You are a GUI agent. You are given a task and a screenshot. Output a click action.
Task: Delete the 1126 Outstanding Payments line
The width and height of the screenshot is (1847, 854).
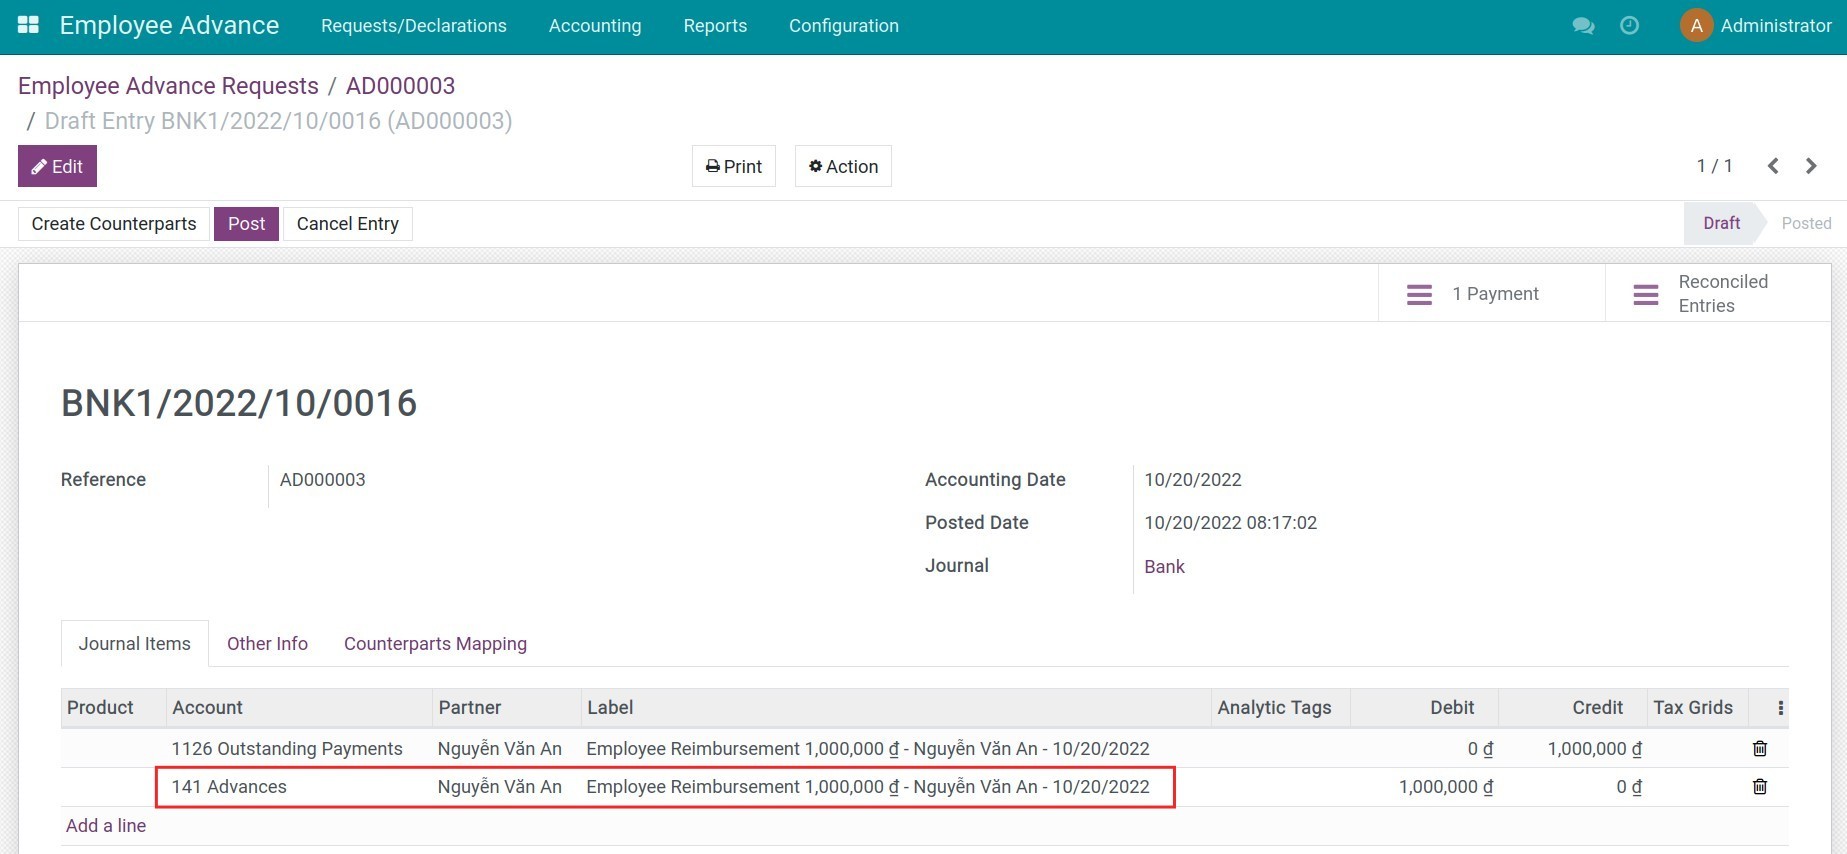1759,749
